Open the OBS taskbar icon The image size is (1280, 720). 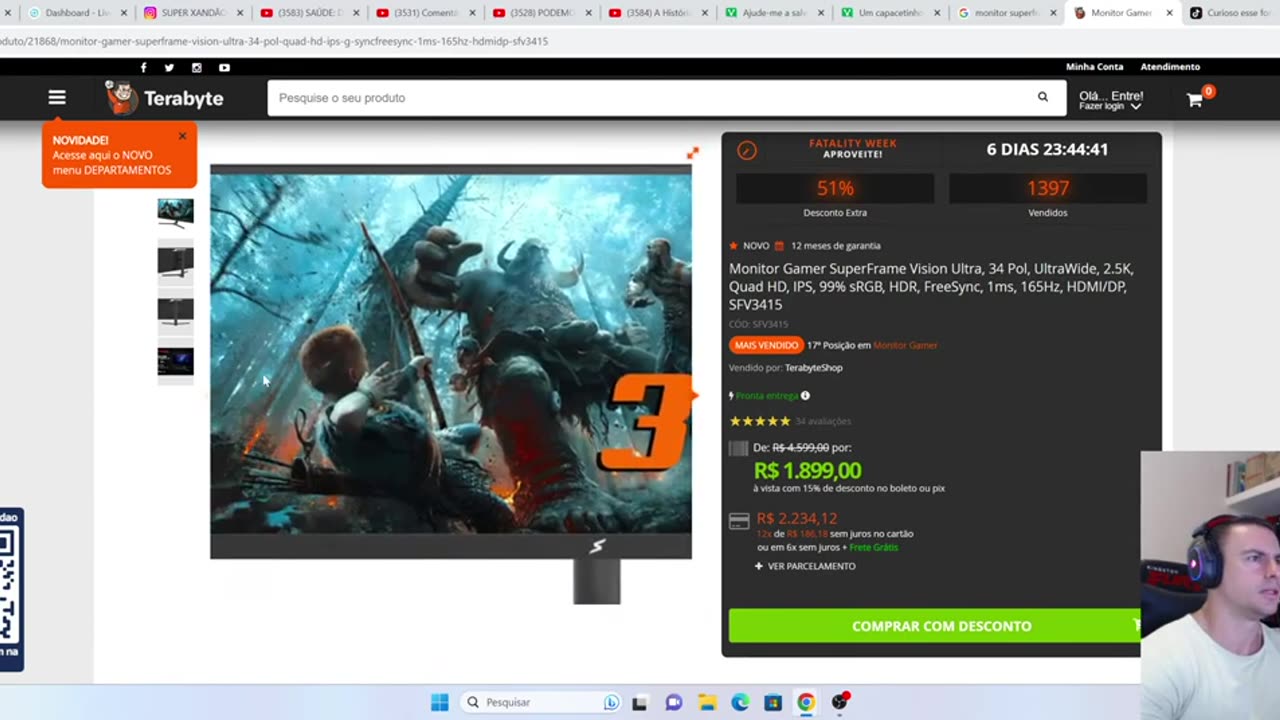[840, 701]
